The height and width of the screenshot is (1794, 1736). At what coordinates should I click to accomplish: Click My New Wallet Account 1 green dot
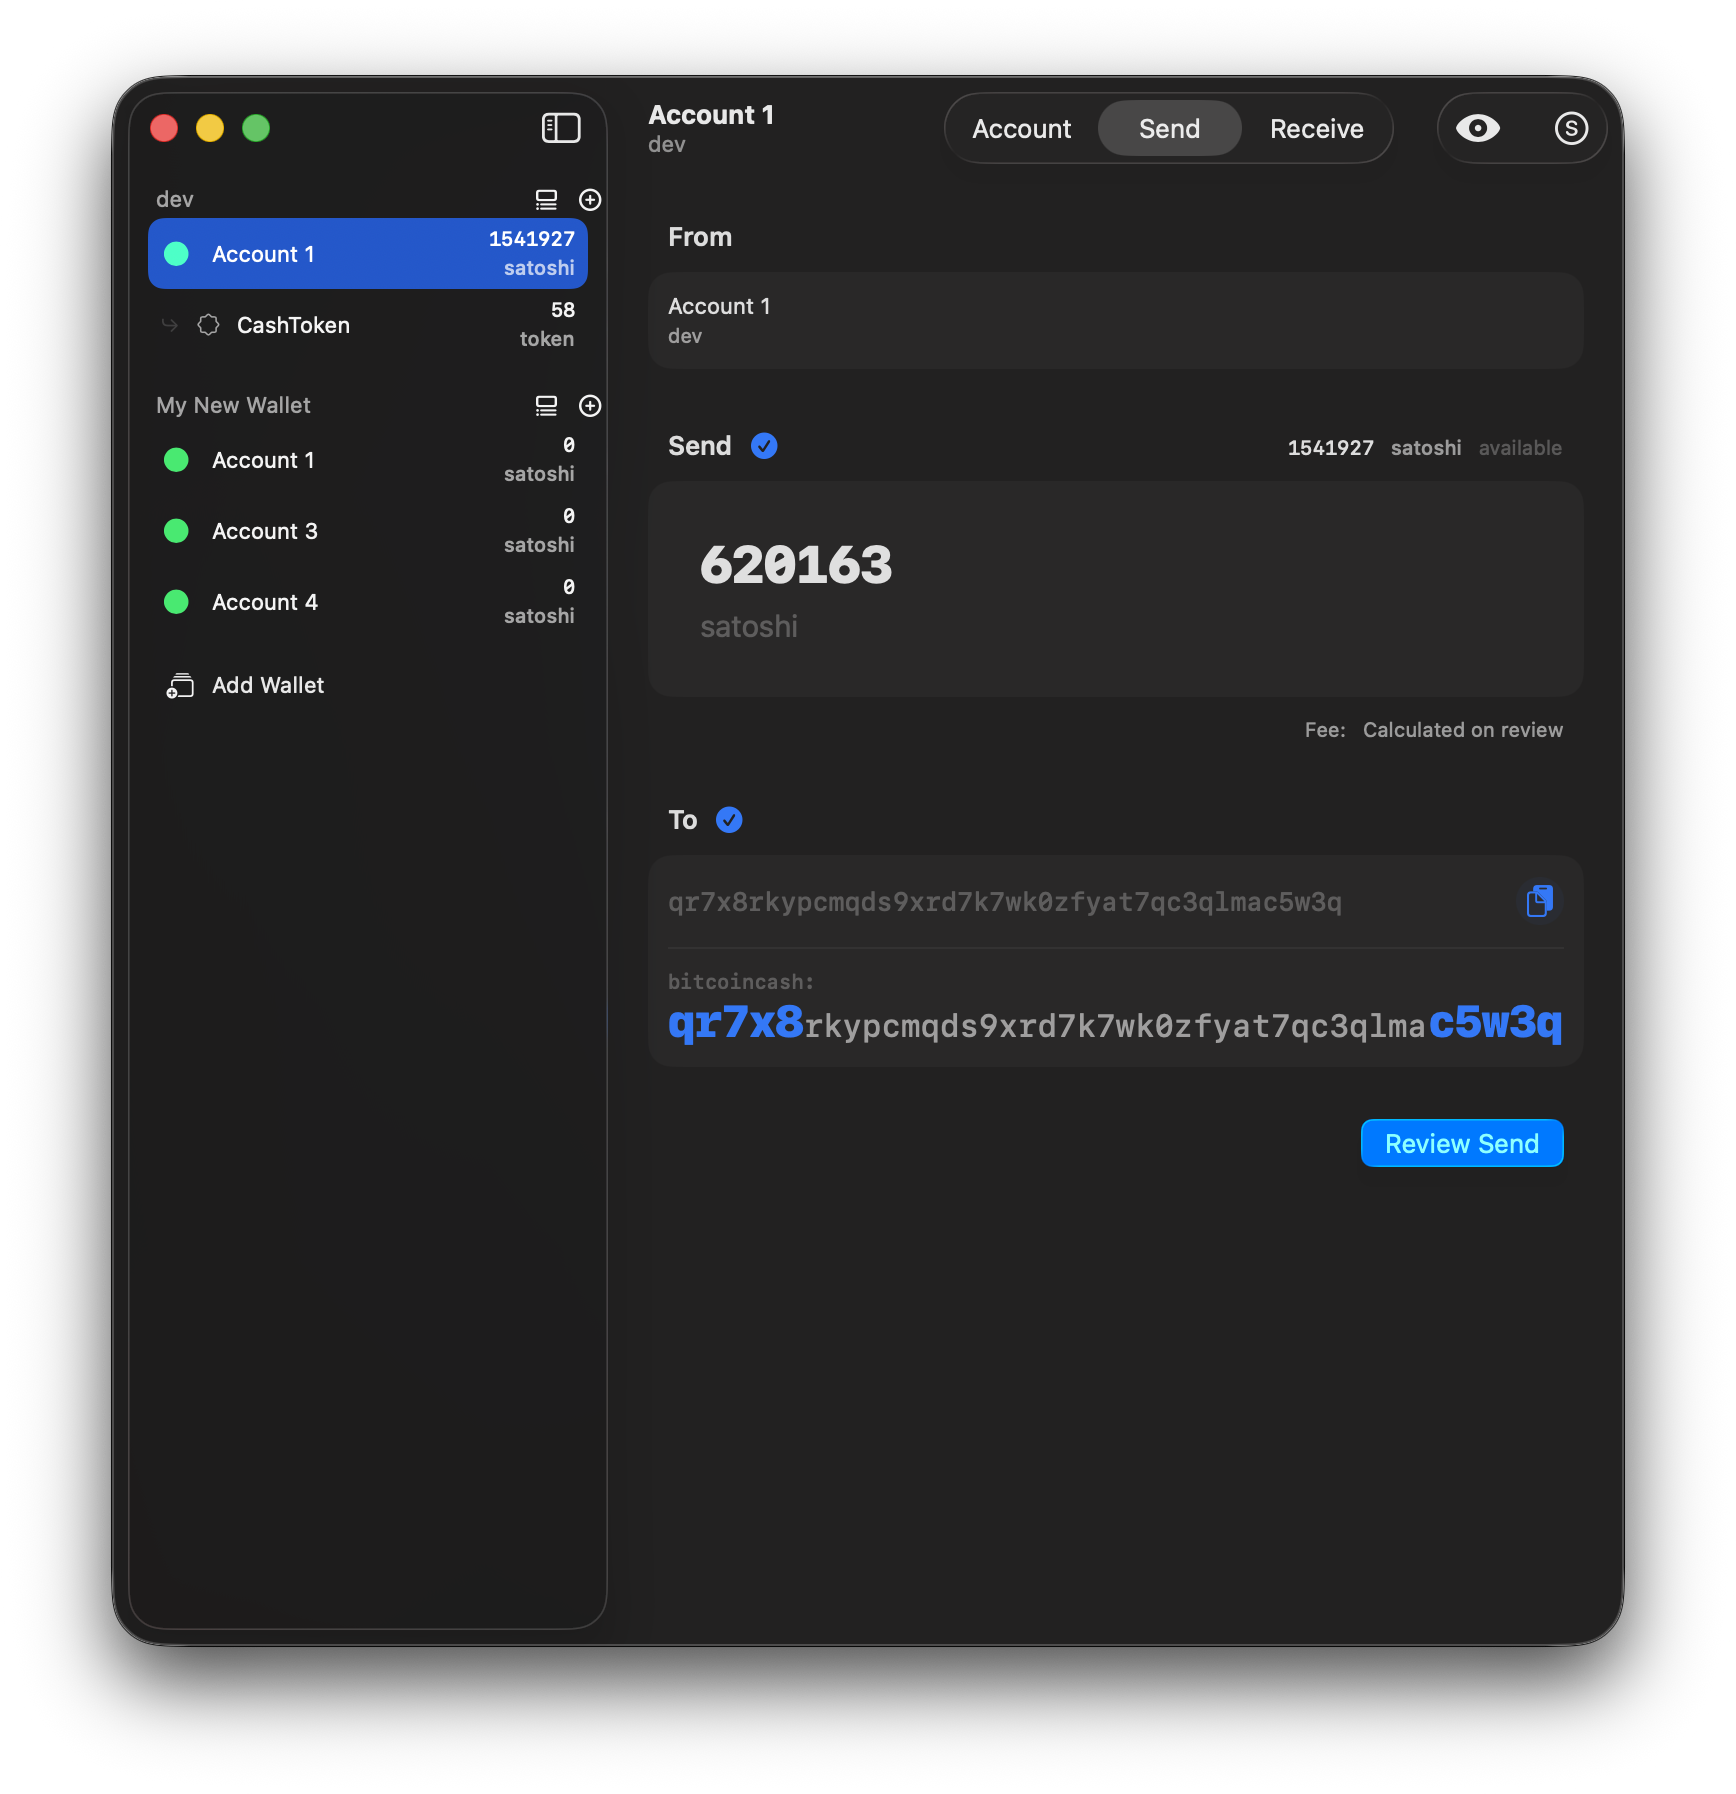tap(177, 460)
